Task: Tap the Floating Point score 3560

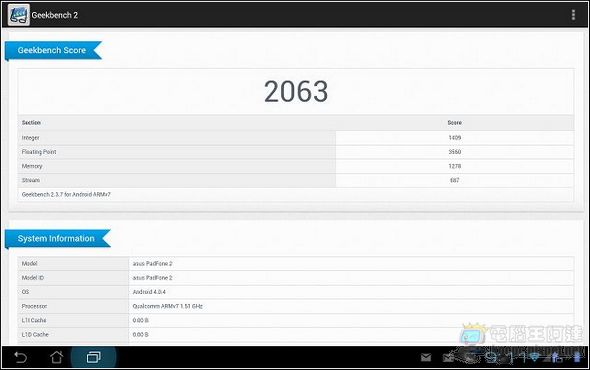Action: [455, 152]
